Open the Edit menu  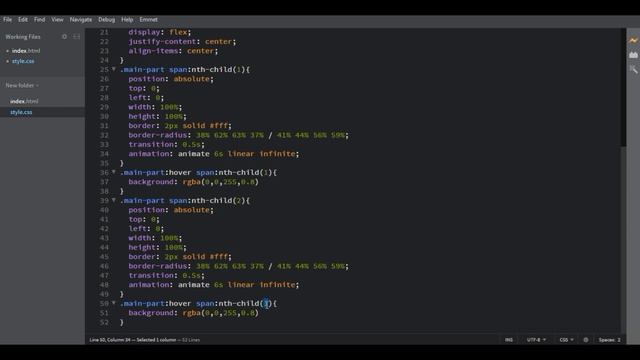(23, 20)
